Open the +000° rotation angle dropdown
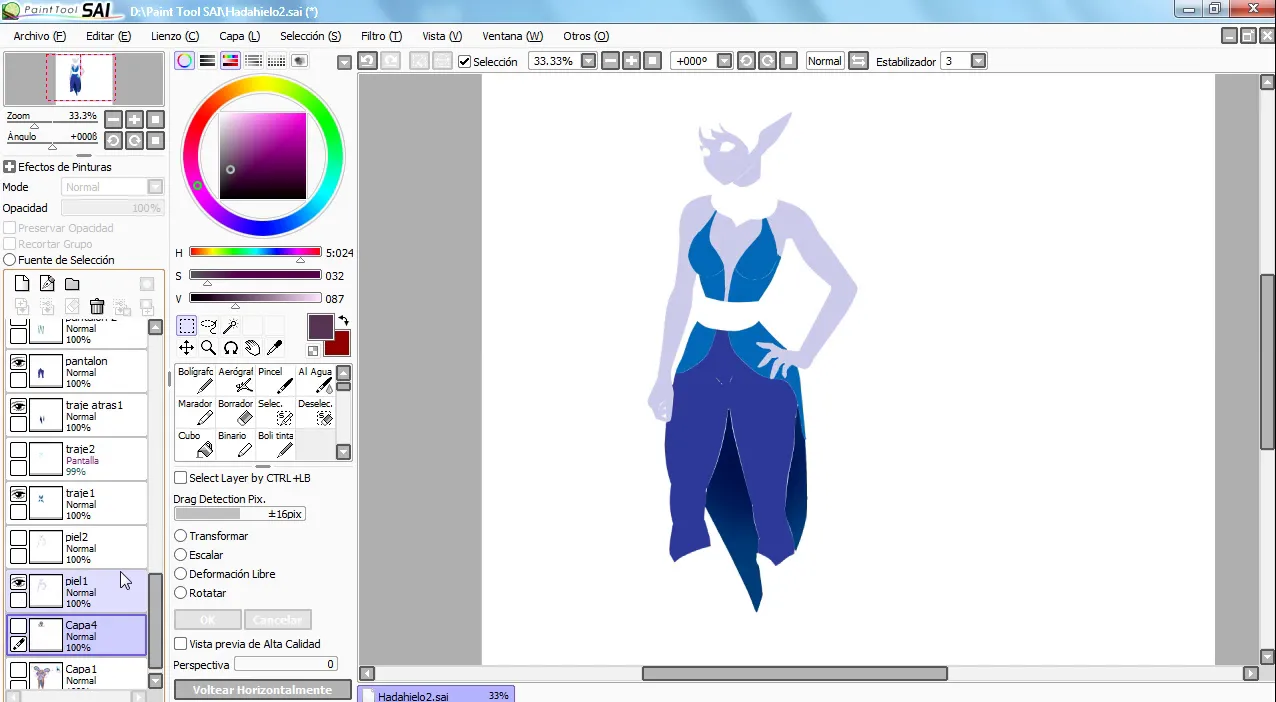The image size is (1276, 702). tap(724, 61)
